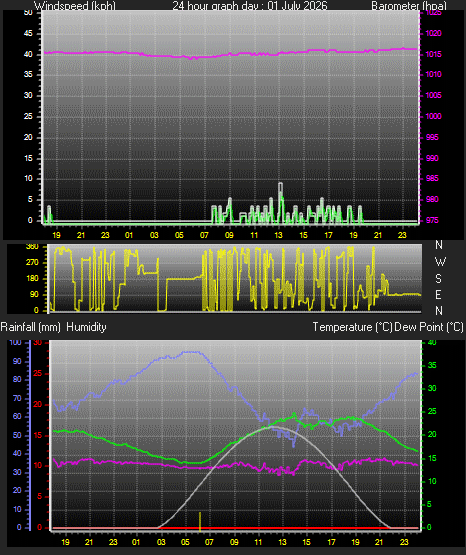Click the green 40 temperature scale value

point(432,342)
